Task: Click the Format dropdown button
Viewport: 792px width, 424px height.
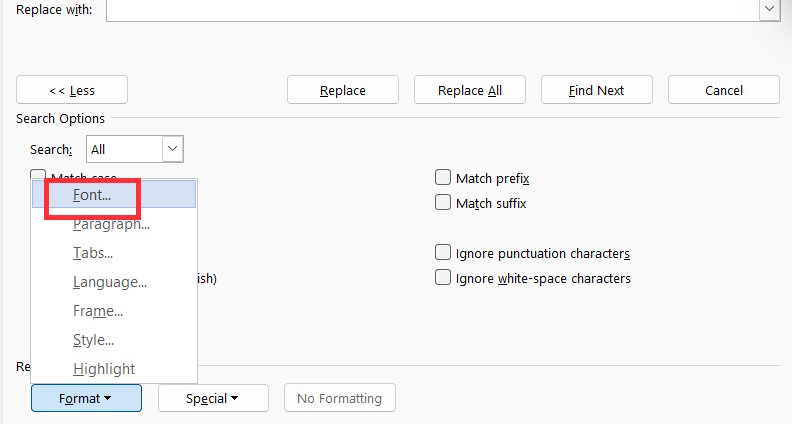Action: (x=86, y=398)
